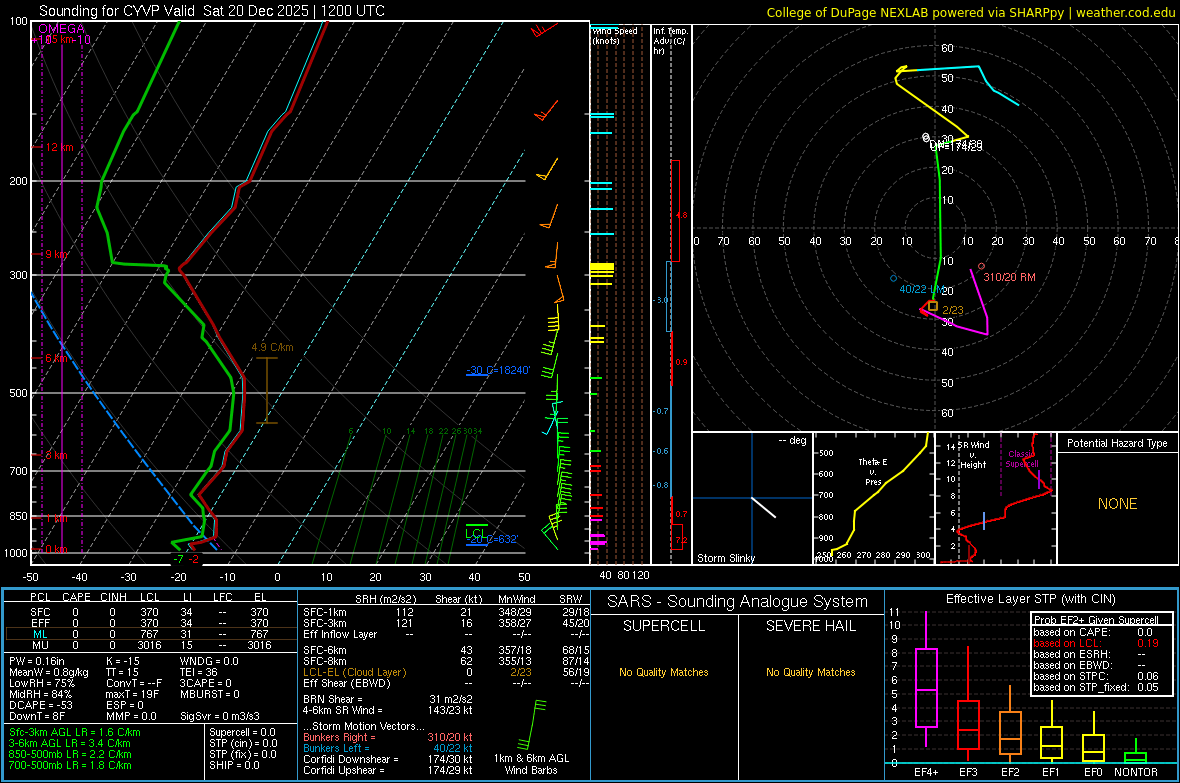Select the highlighted 'ML' parcel row
This screenshot has width=1180, height=783.
tap(149, 634)
